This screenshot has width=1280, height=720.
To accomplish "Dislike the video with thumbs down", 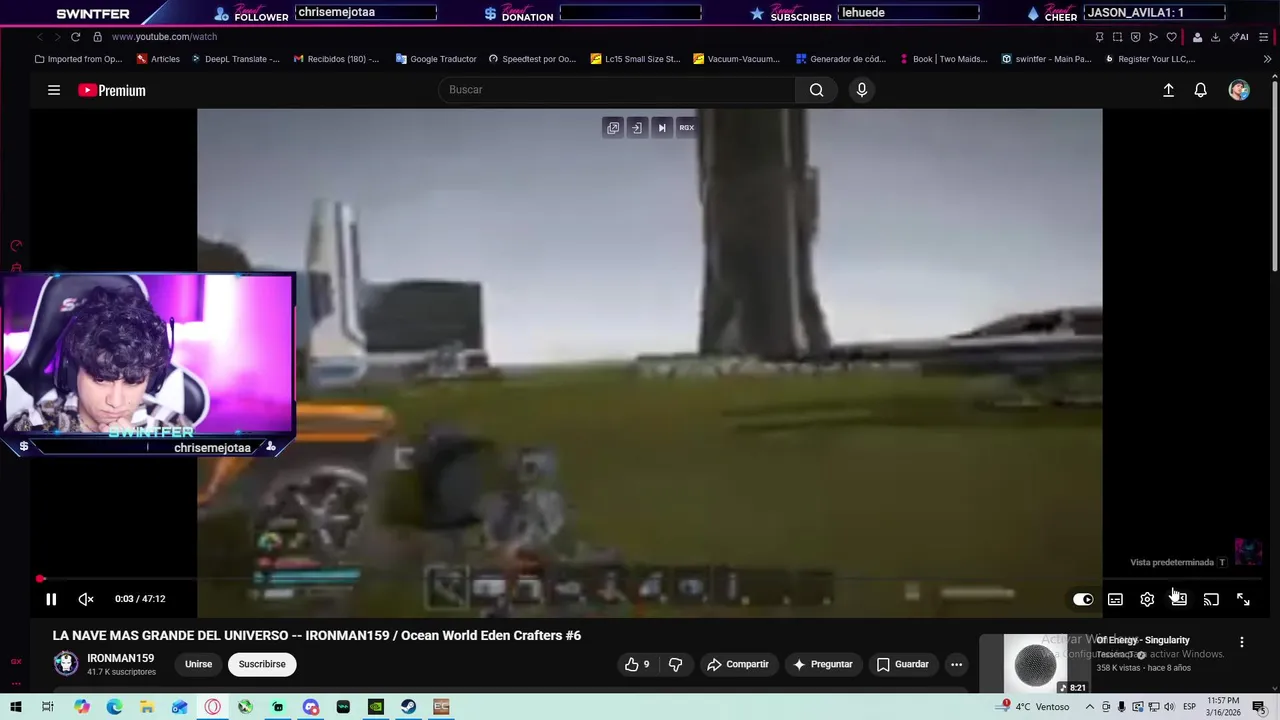I will pos(675,664).
